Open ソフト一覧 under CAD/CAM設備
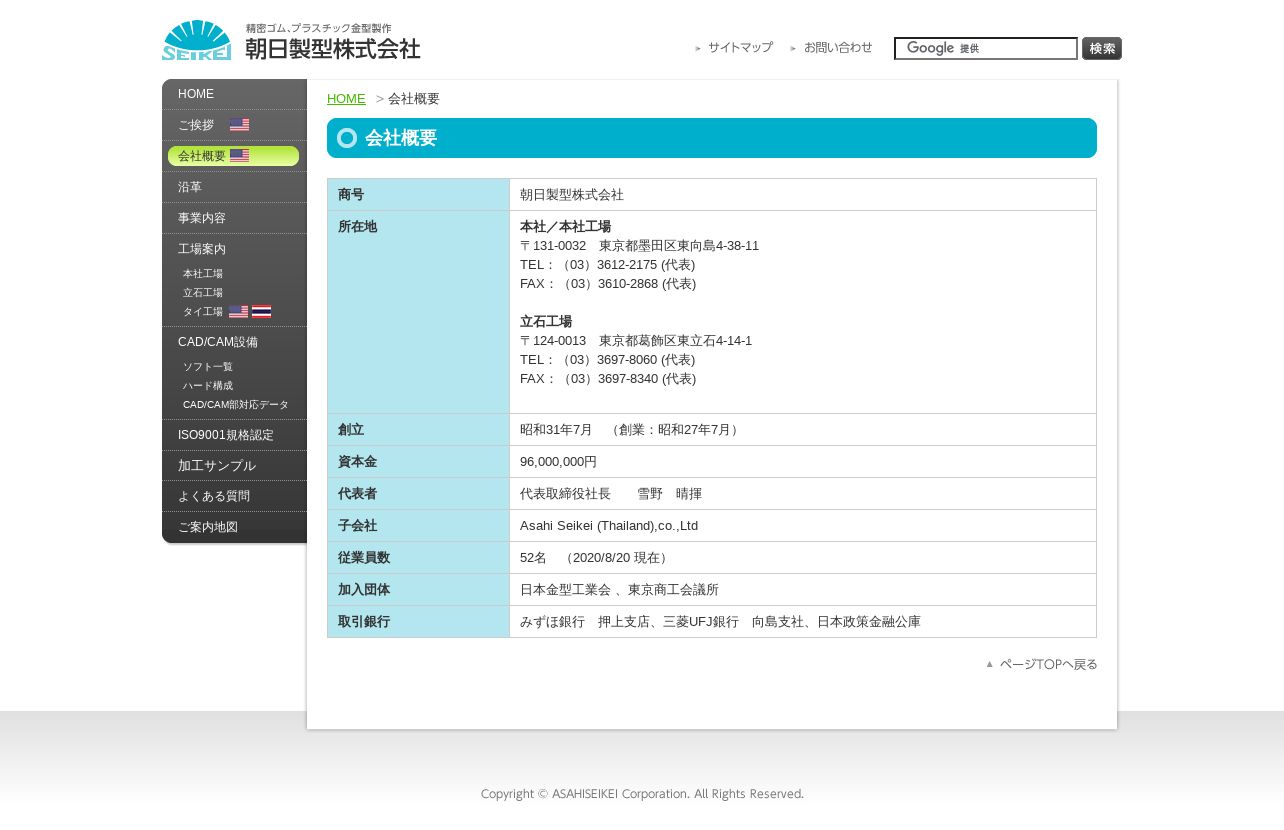 tap(208, 367)
